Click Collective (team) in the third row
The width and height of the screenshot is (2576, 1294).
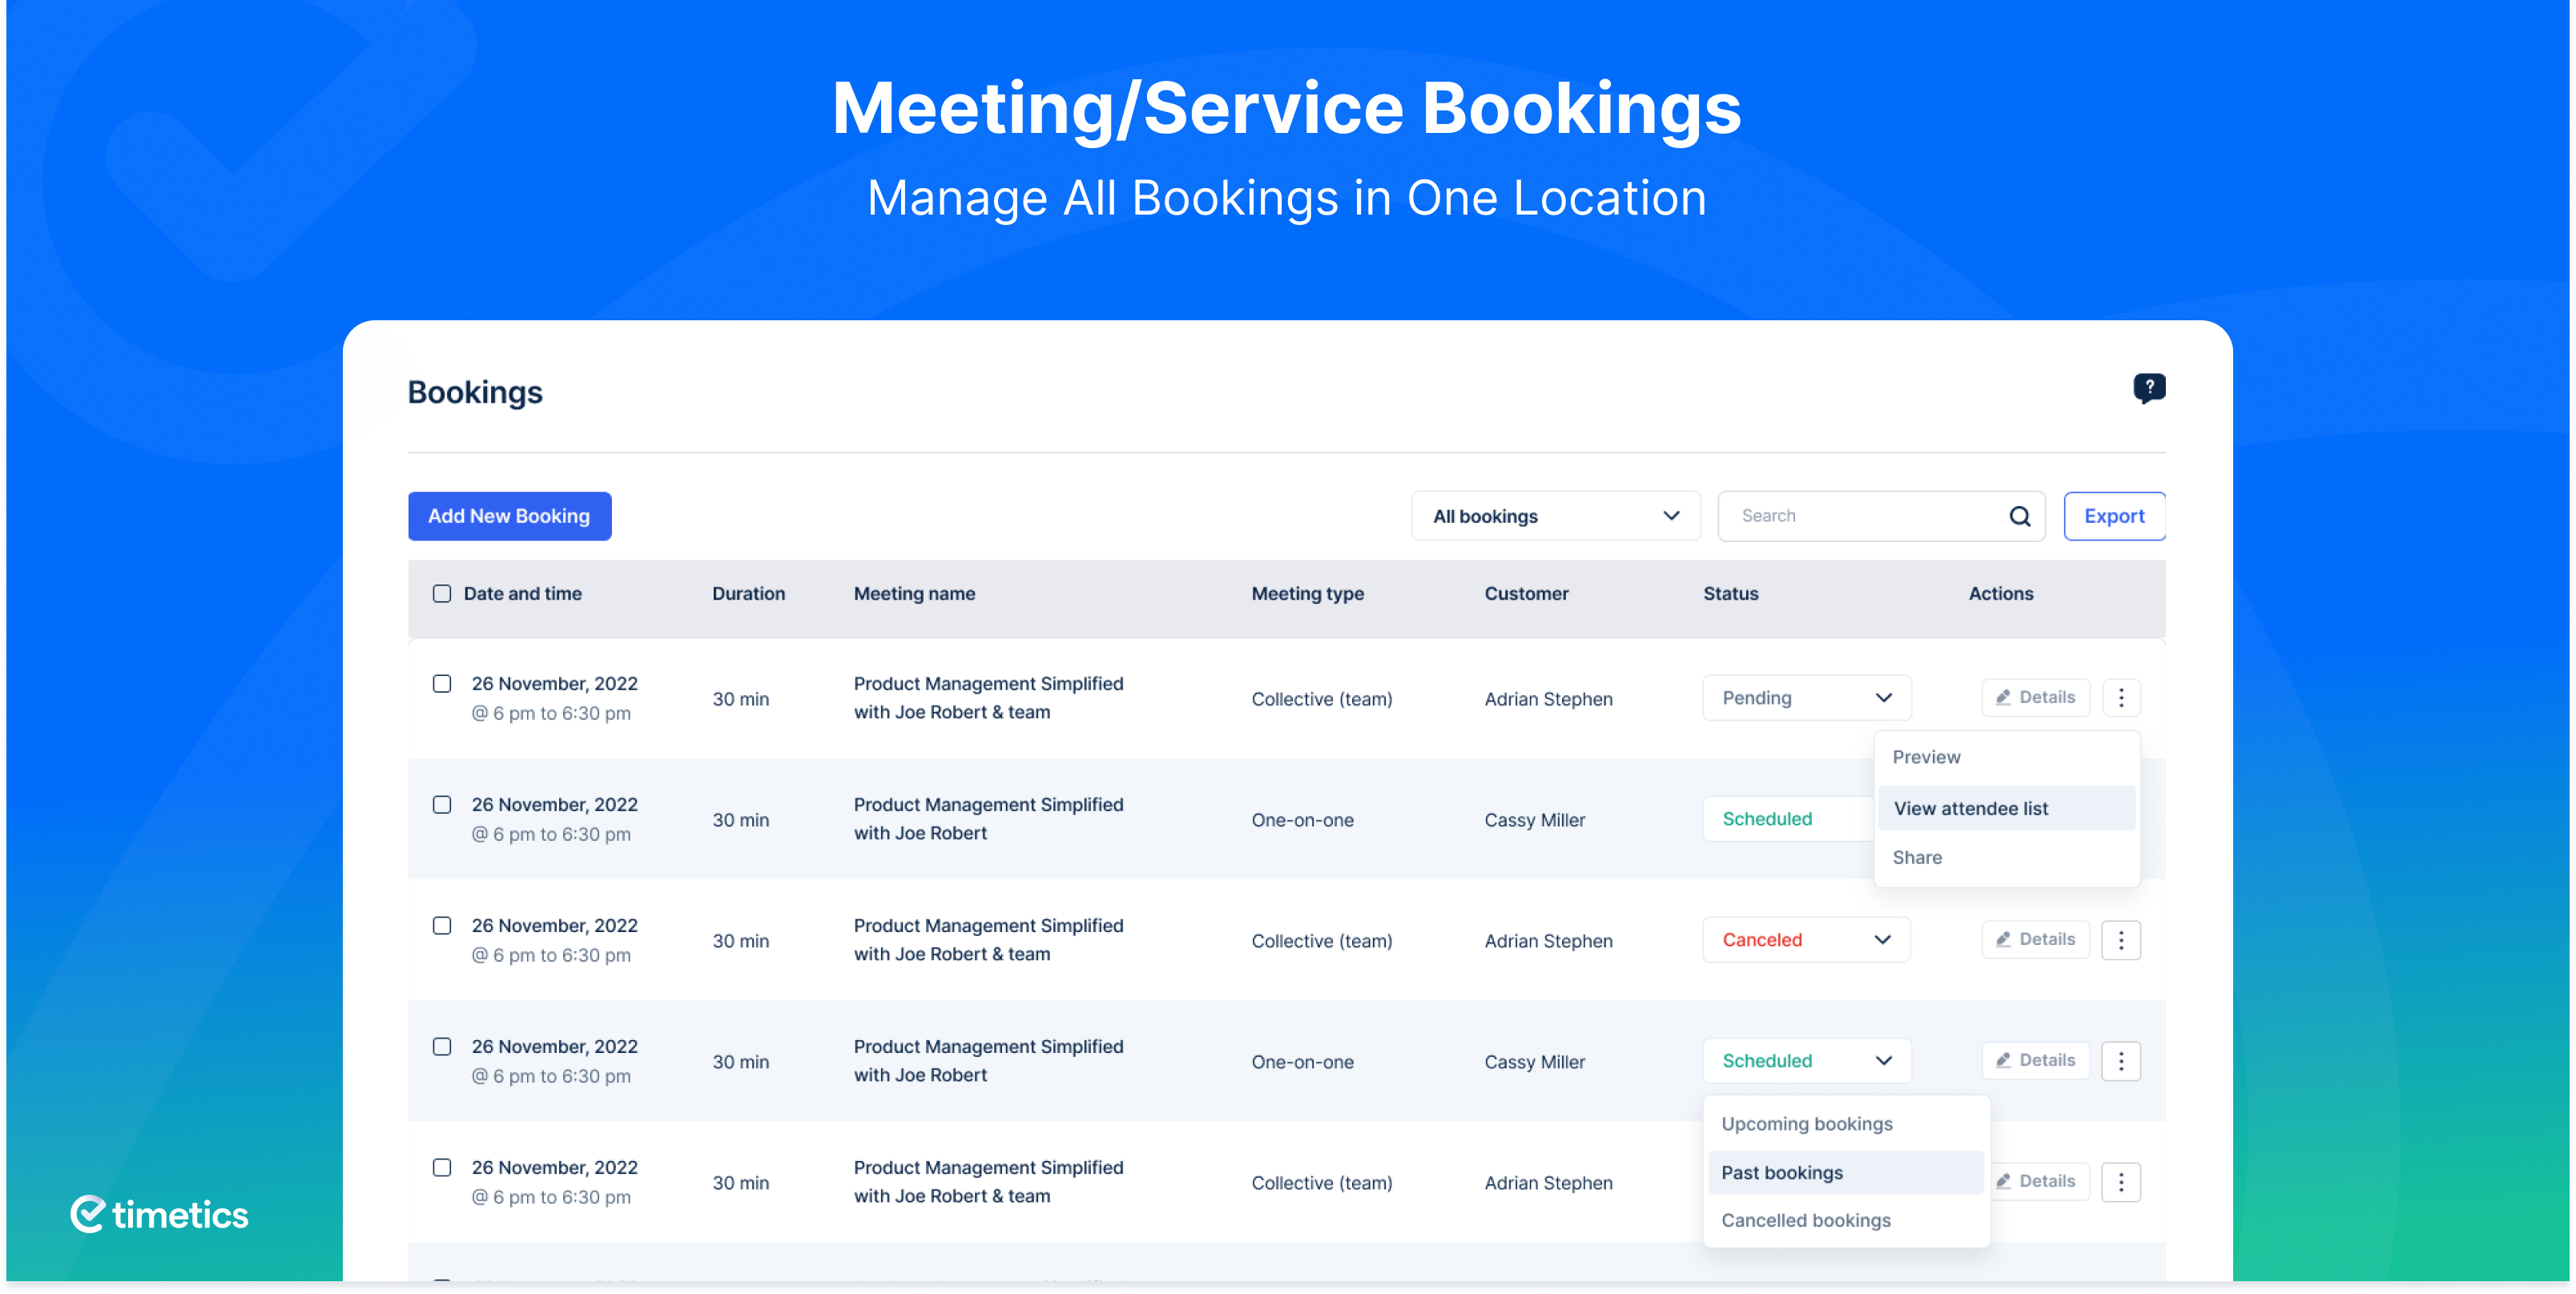(x=1321, y=941)
